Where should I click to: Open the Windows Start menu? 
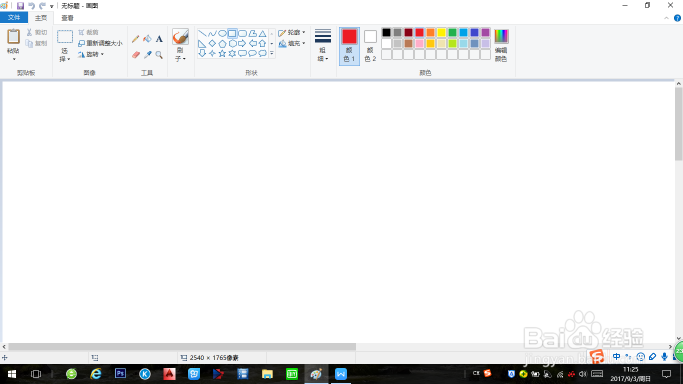[12, 374]
